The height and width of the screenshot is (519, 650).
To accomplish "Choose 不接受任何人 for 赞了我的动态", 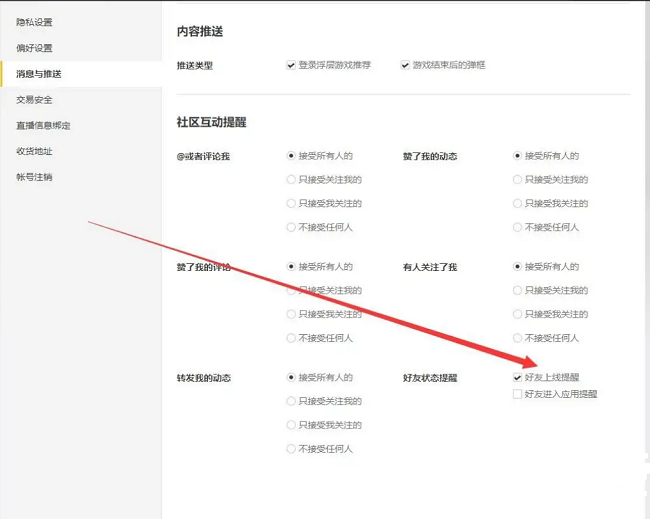I will coord(517,228).
